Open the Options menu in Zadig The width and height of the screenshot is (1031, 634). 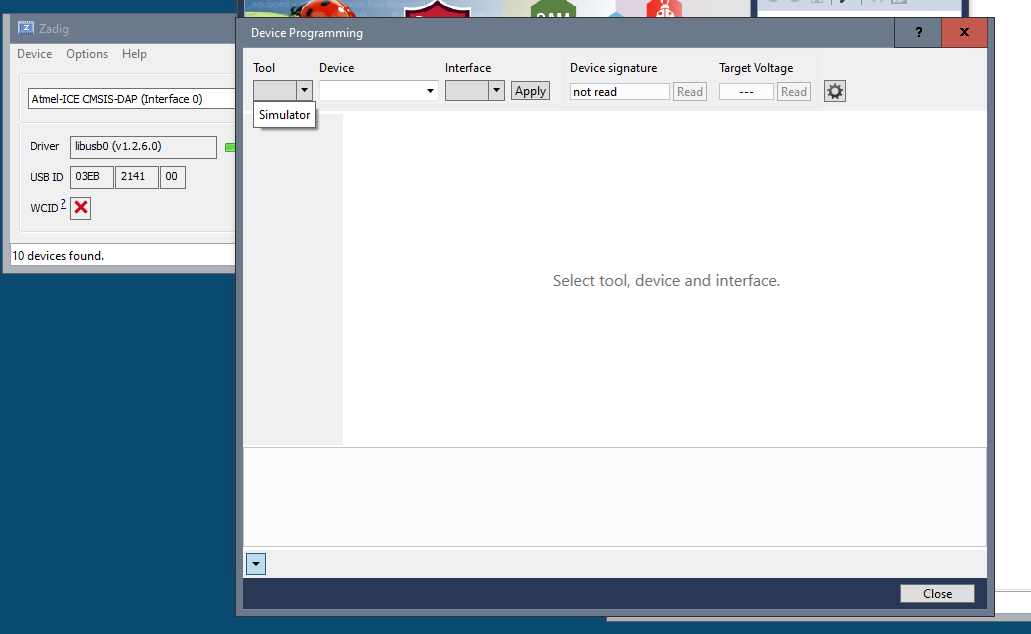point(87,54)
